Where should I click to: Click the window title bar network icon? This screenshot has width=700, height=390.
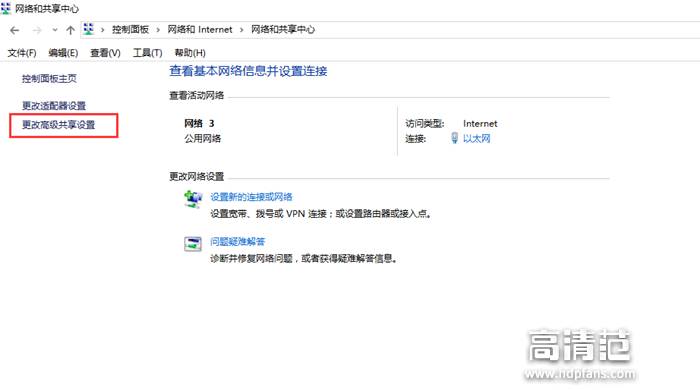click(x=6, y=8)
